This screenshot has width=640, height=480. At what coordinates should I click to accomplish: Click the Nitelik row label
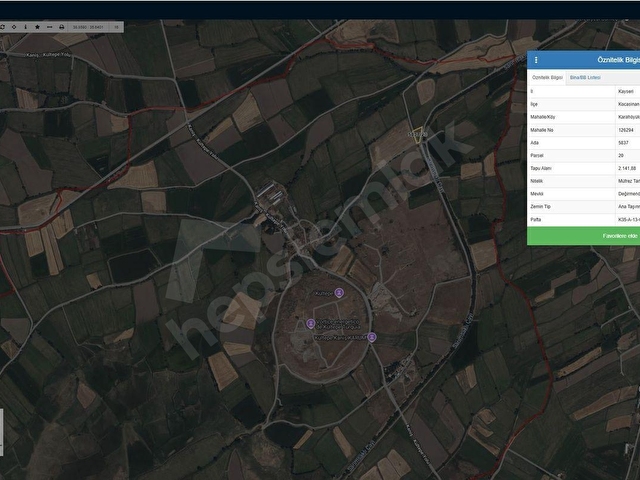[536, 181]
